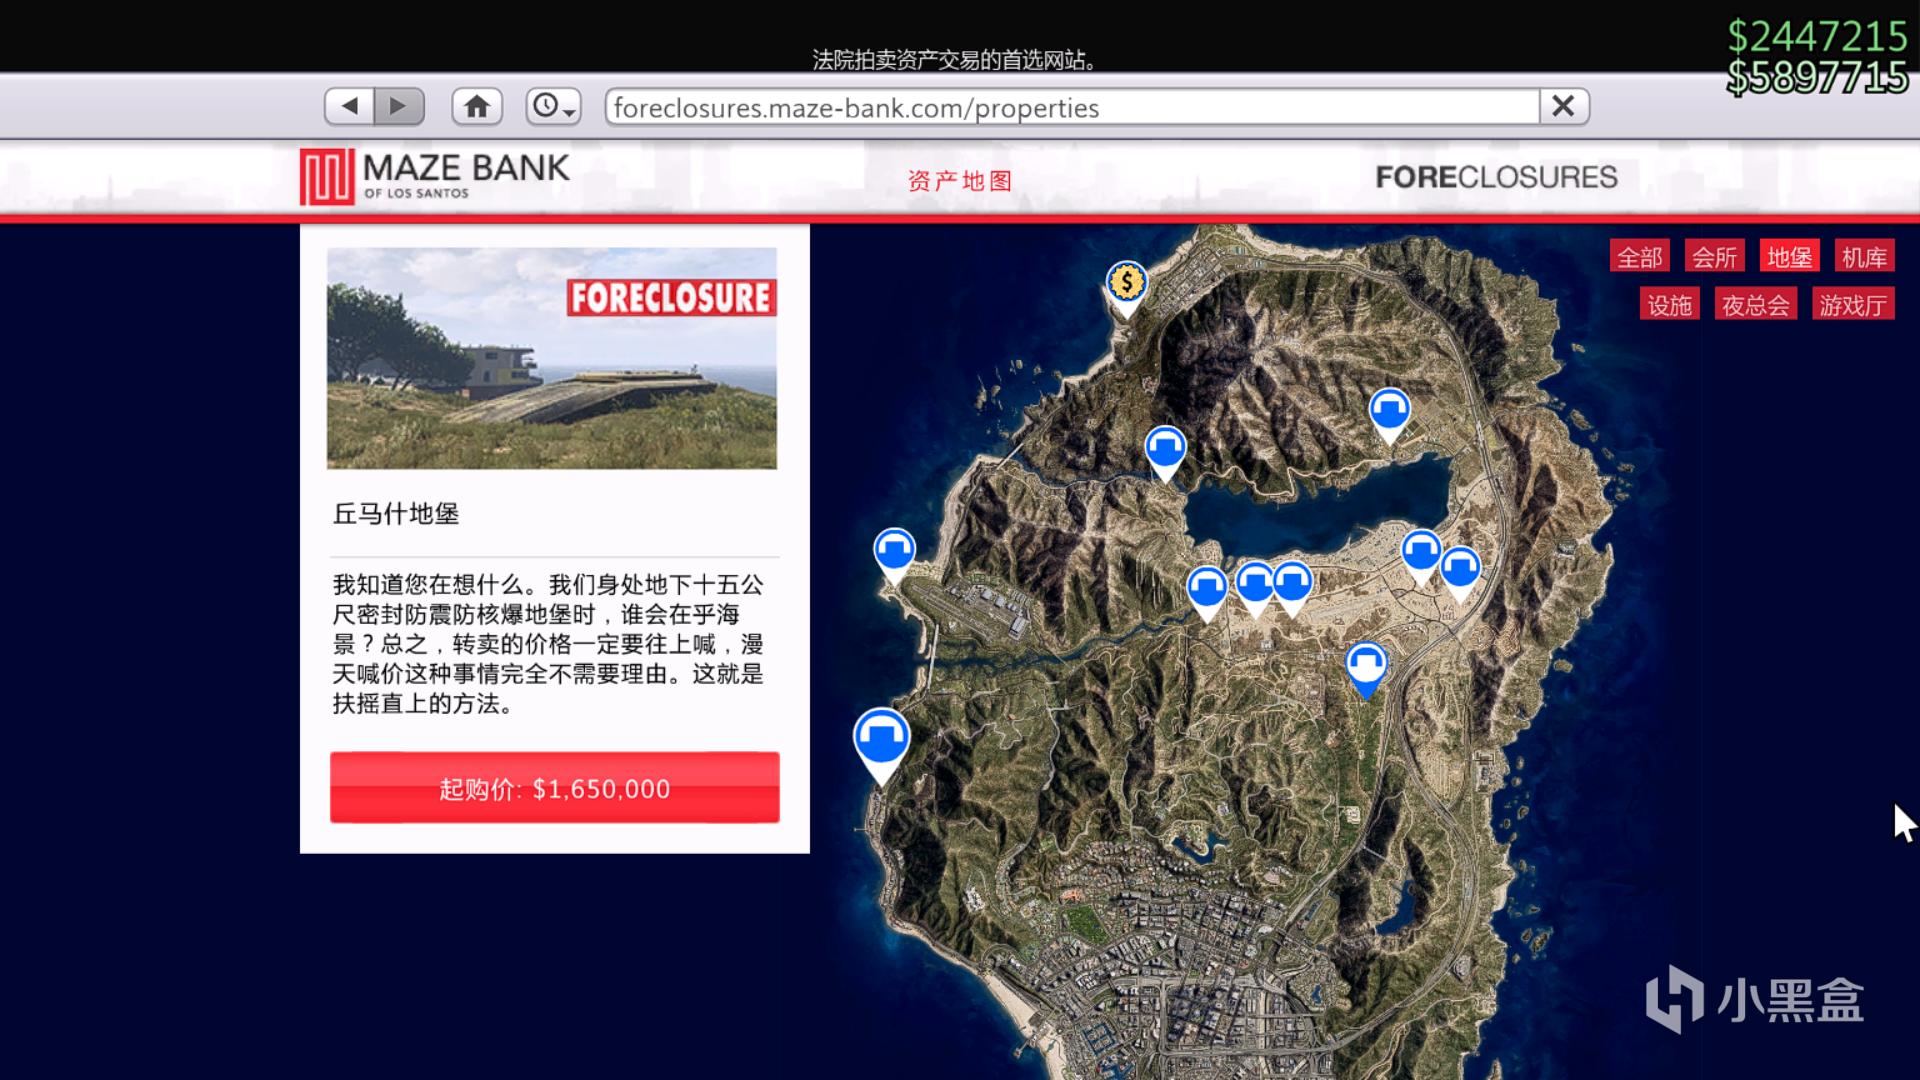
Task: Select the large highlighted bunker marker on the west coast
Action: [881, 738]
